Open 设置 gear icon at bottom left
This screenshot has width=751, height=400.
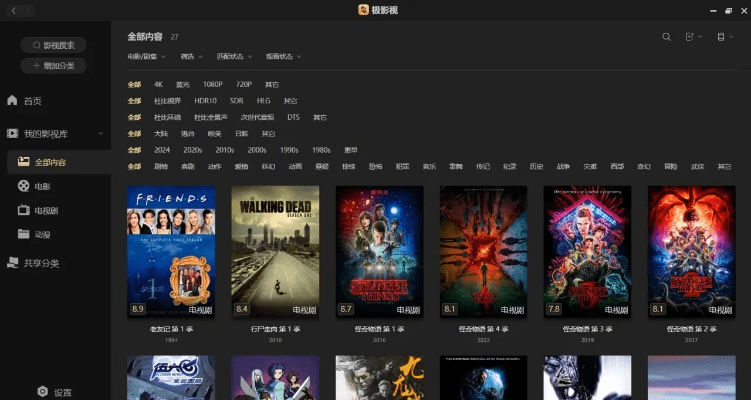[x=43, y=392]
